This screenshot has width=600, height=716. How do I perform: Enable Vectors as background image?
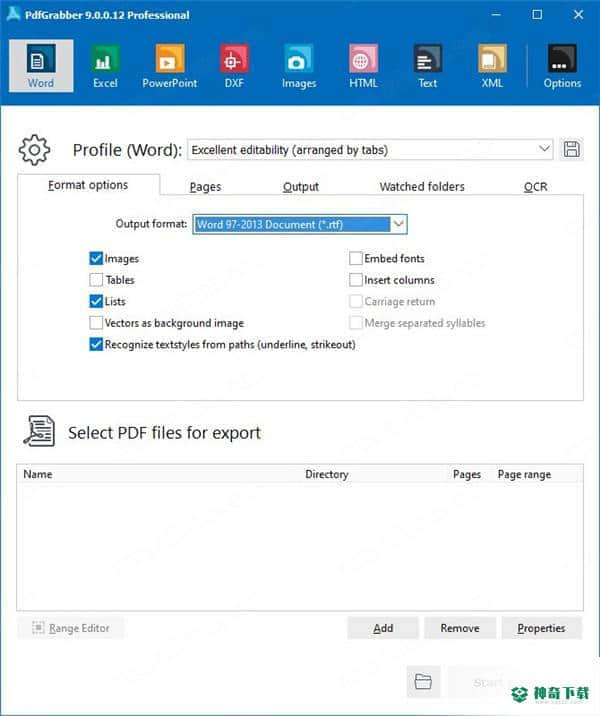tap(96, 323)
